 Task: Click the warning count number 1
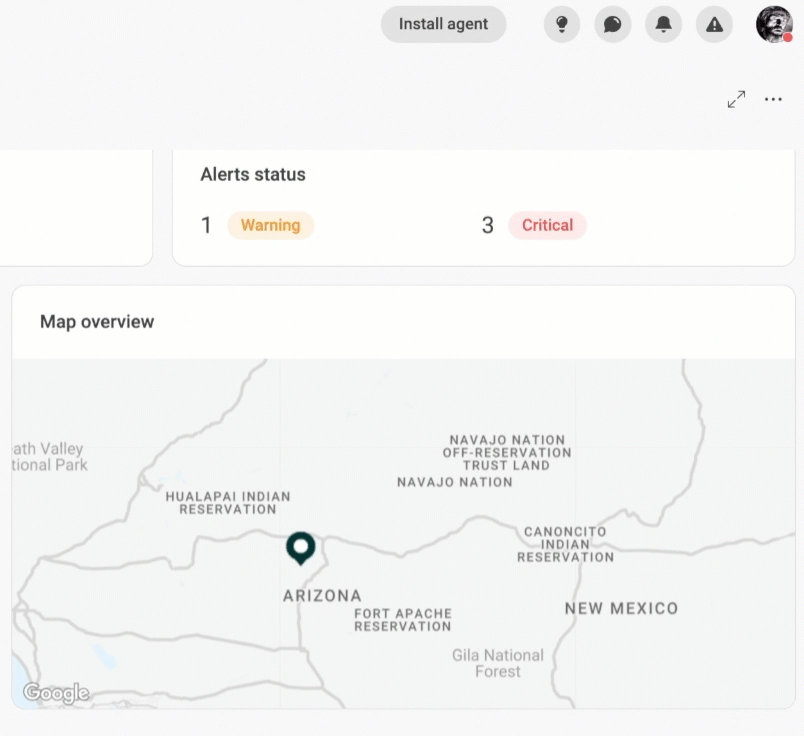click(206, 225)
